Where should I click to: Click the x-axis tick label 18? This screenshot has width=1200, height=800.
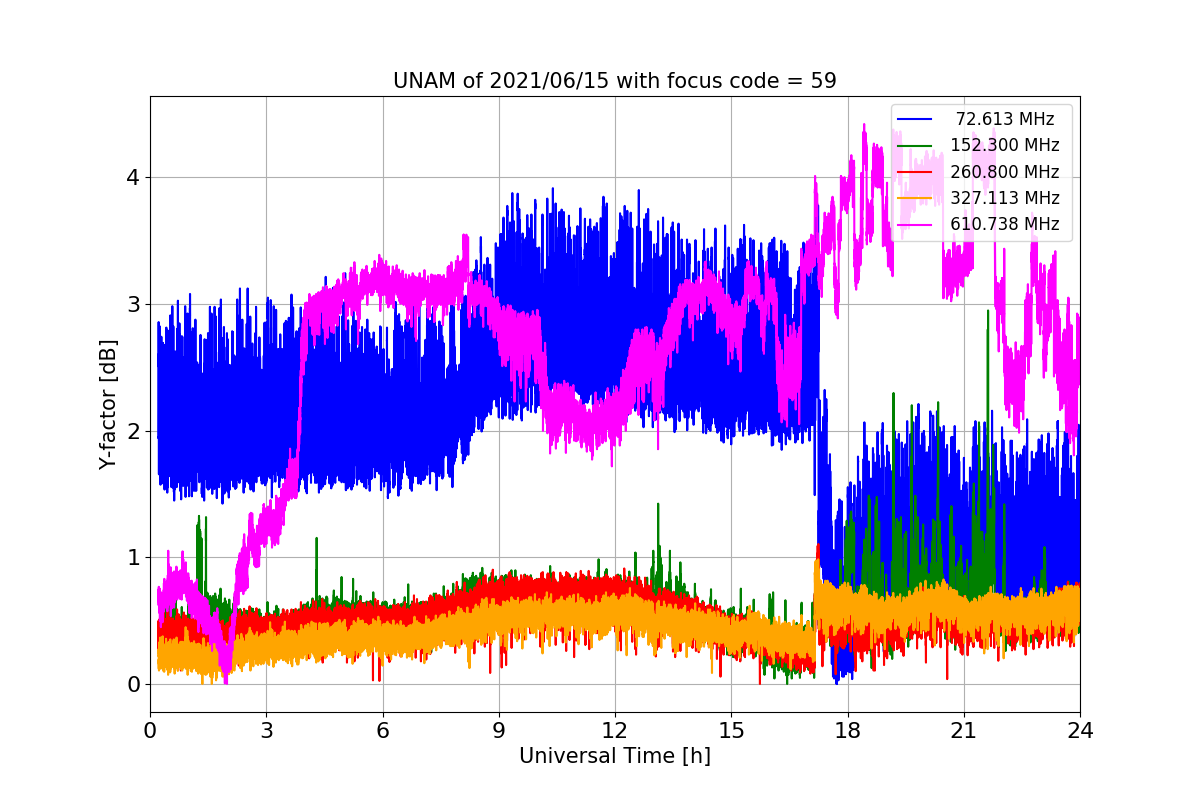[848, 730]
